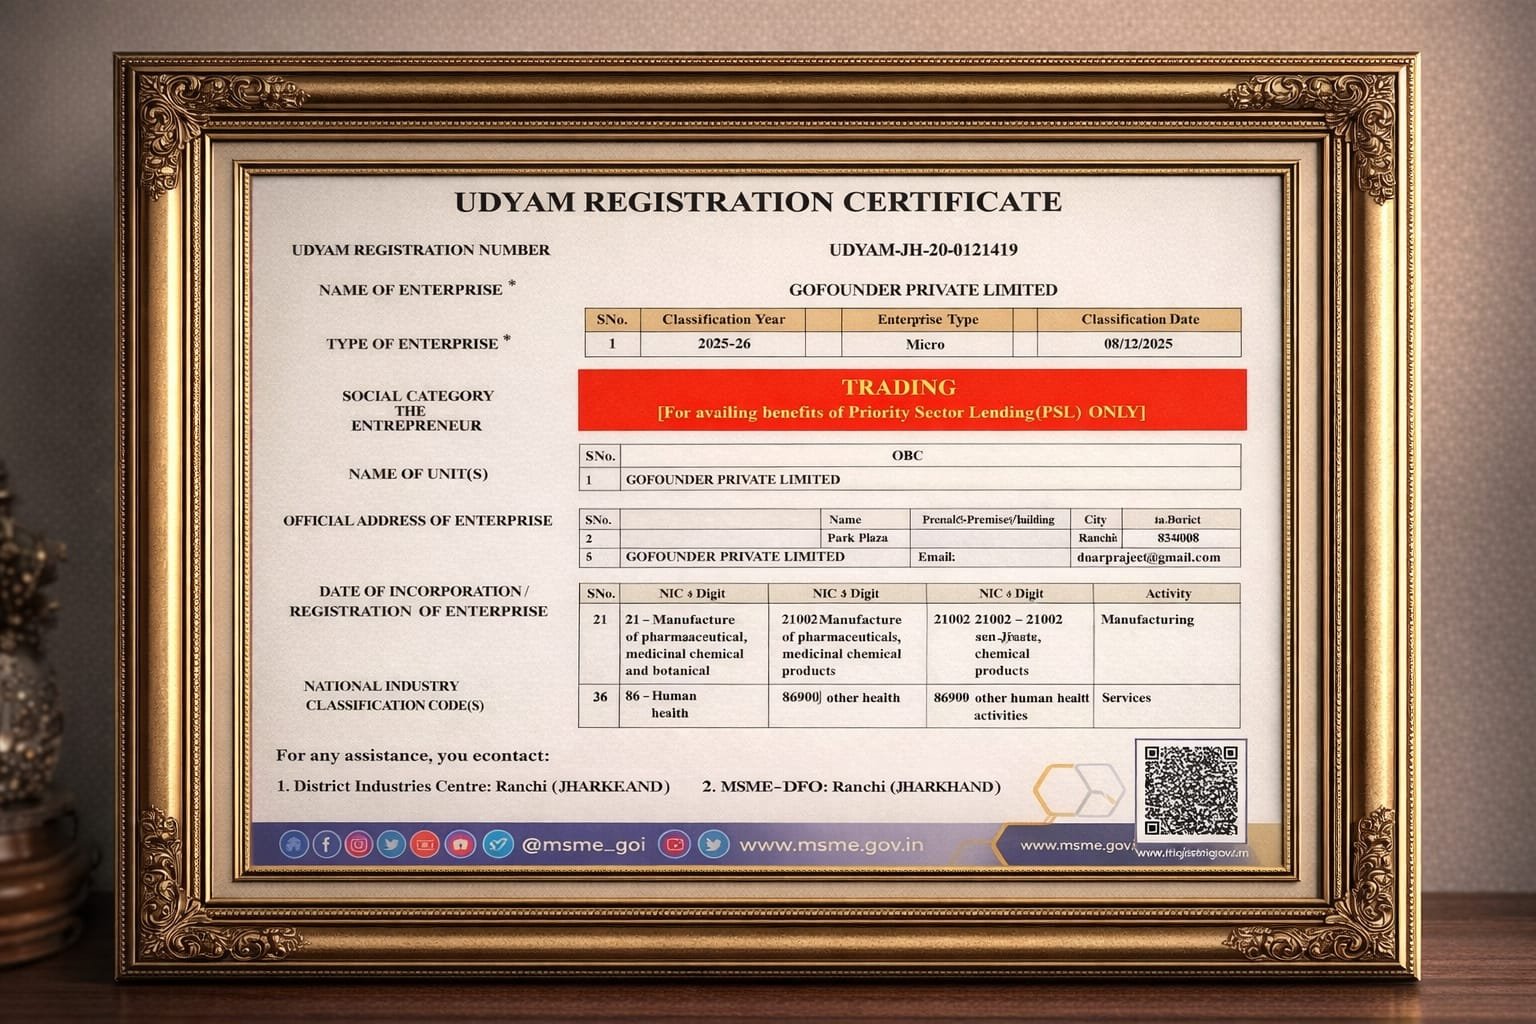
Task: Click the Classification Year column header
Action: (x=723, y=320)
